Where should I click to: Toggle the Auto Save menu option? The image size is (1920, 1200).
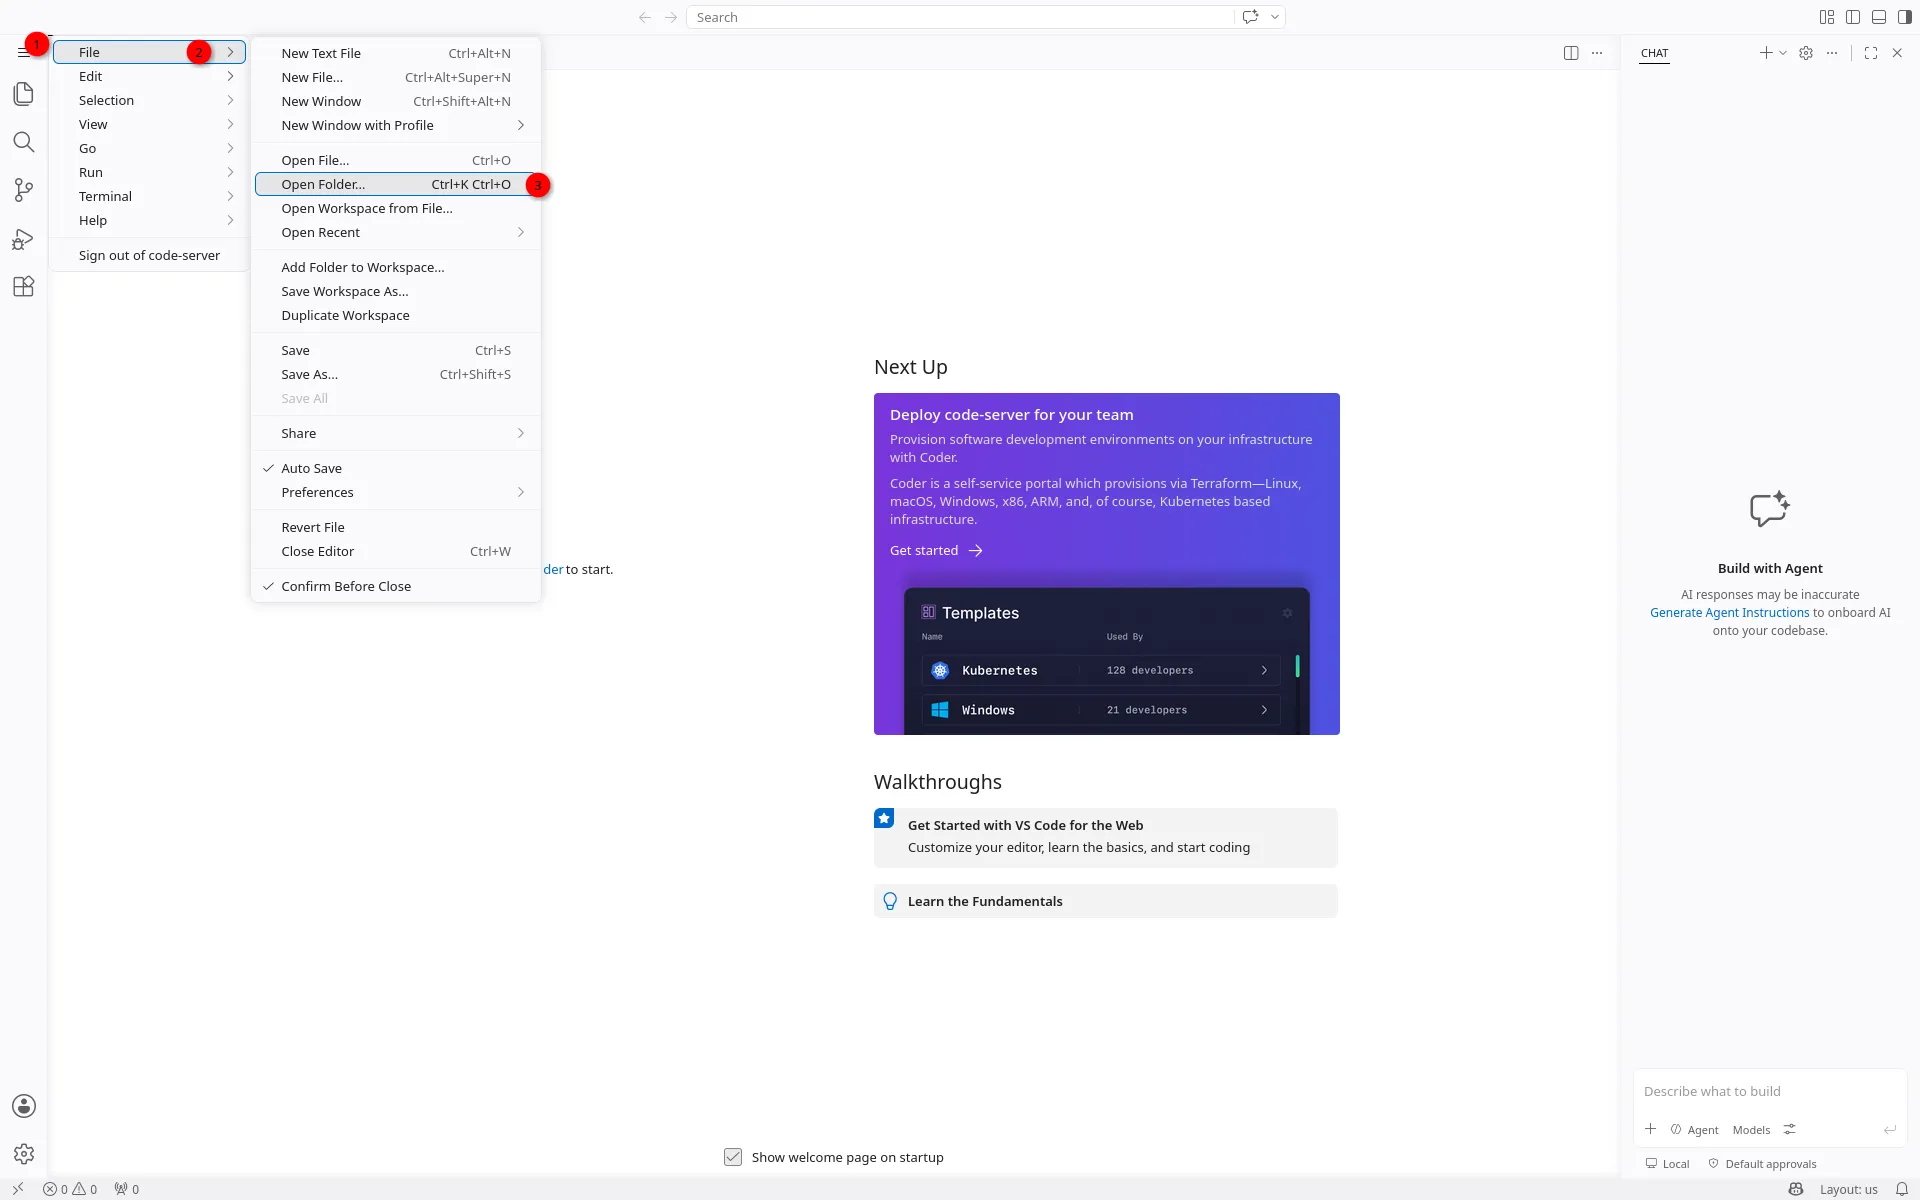(x=396, y=468)
